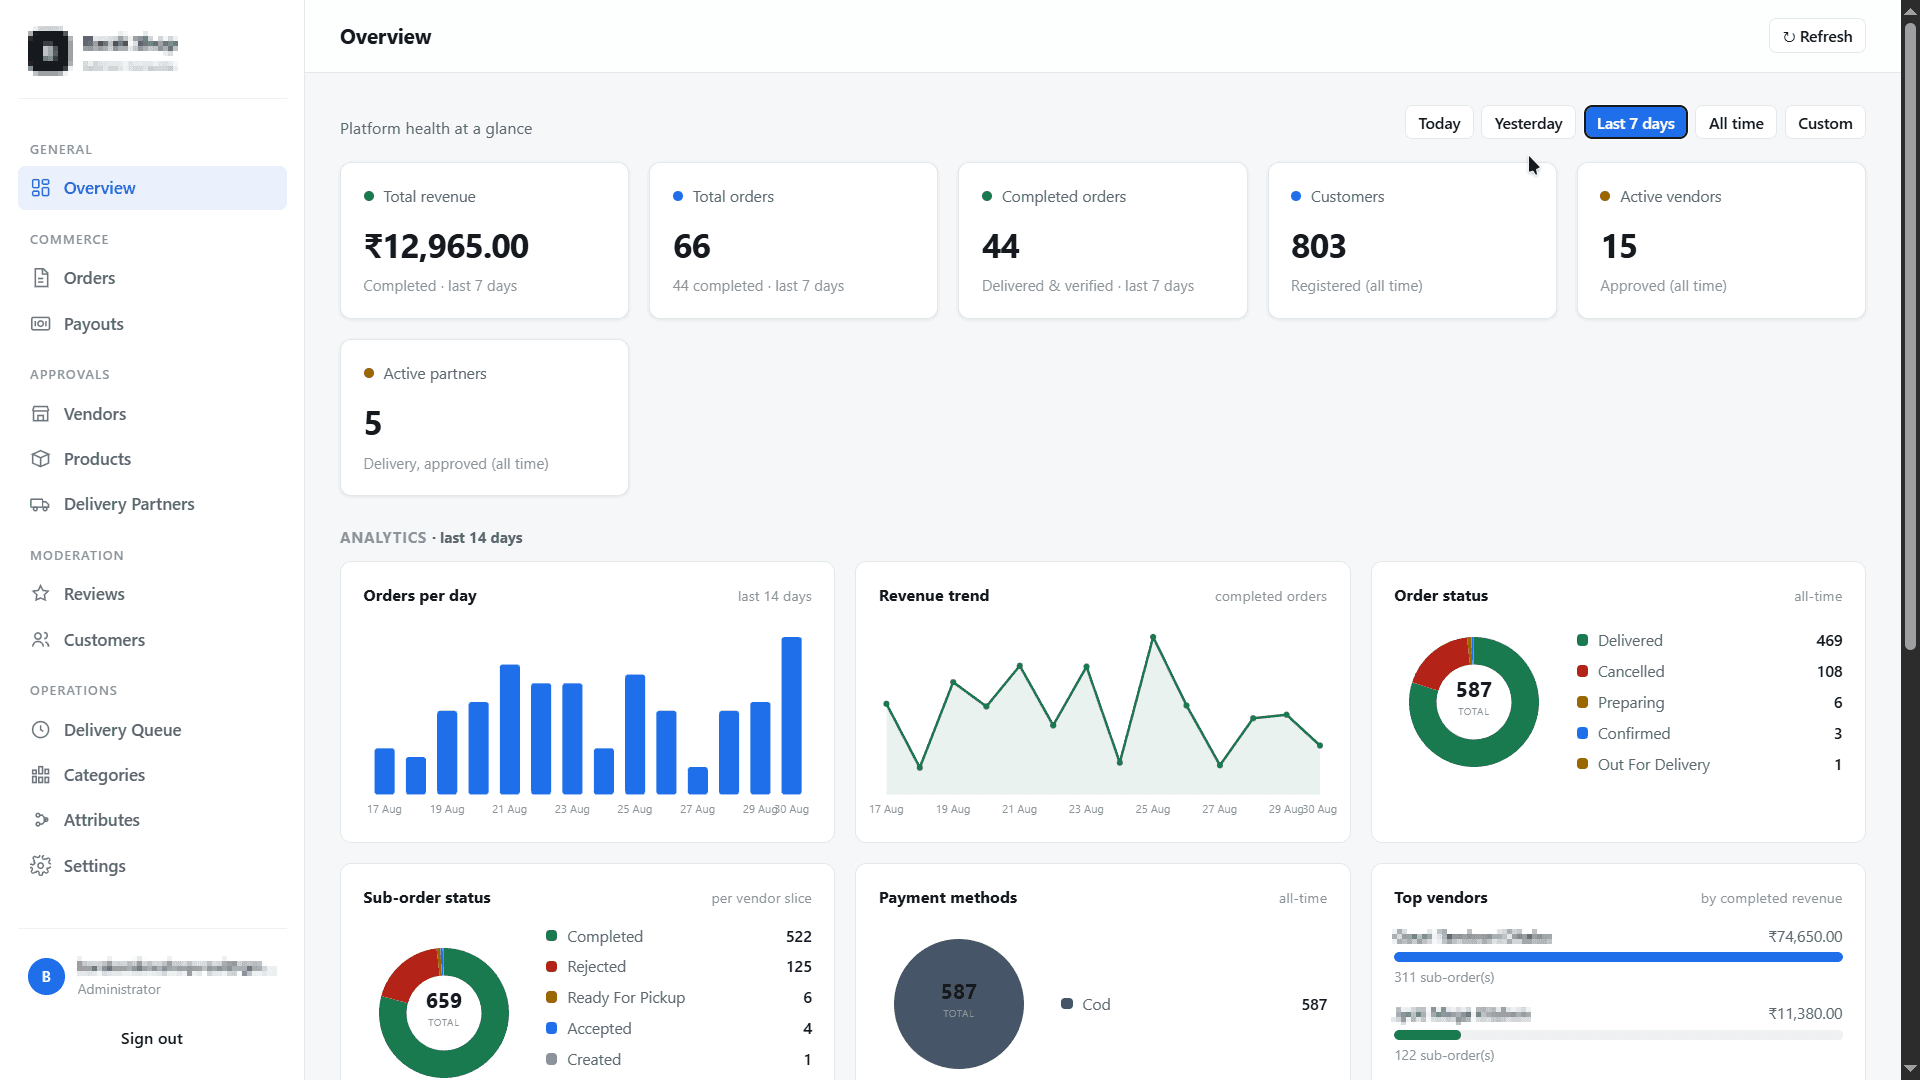Screen dimensions: 1920x1080
Task: Click the Cancelled legend color swatch
Action: click(1582, 671)
